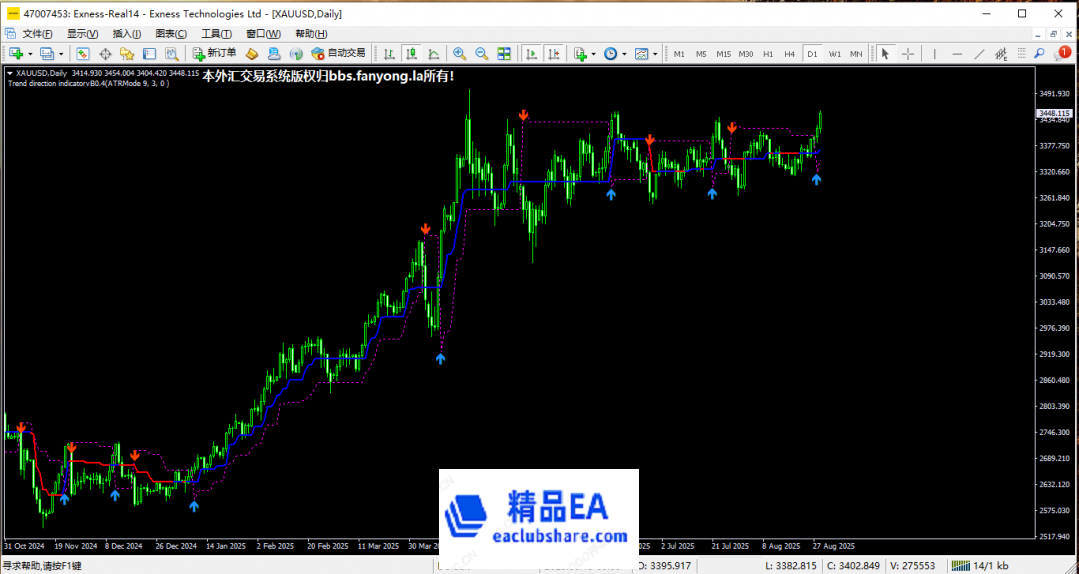This screenshot has height=574, width=1079.
Task: Select the trendline drawing tool
Action: (x=979, y=54)
